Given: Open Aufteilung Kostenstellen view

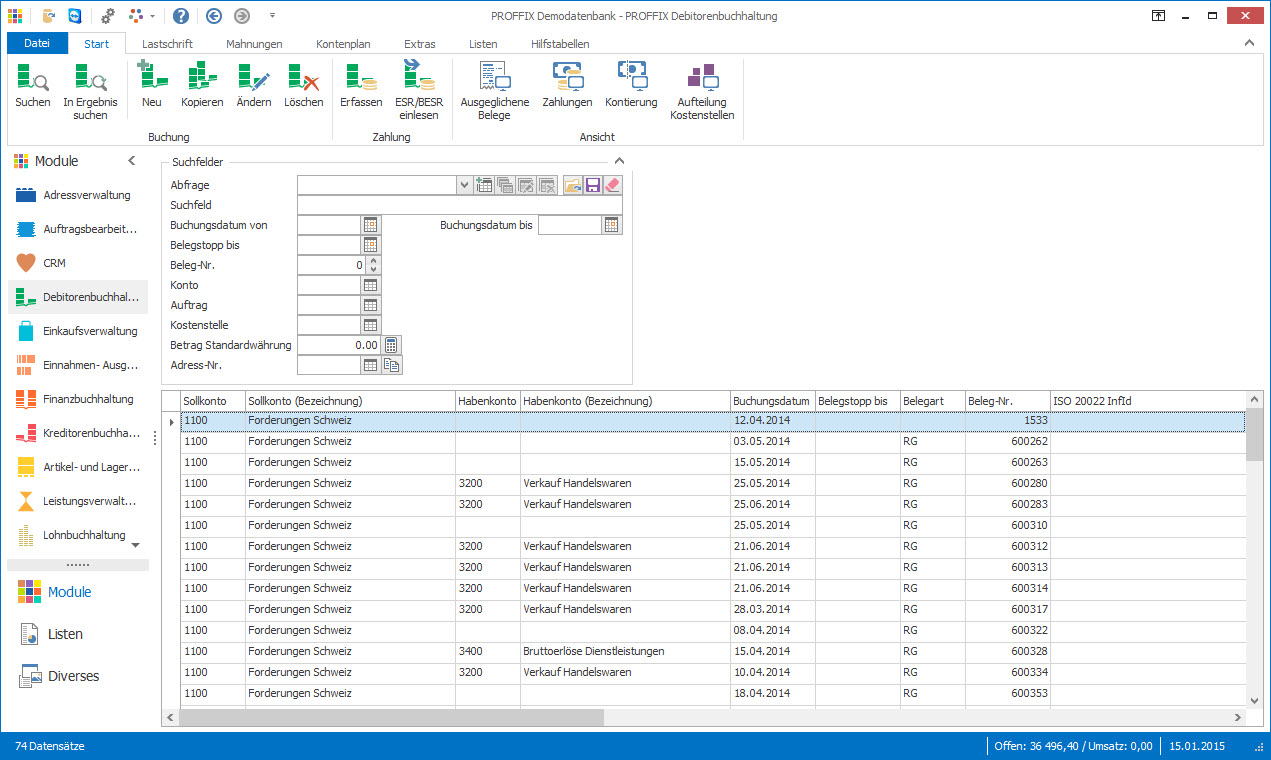Looking at the screenshot, I should pyautogui.click(x=702, y=90).
